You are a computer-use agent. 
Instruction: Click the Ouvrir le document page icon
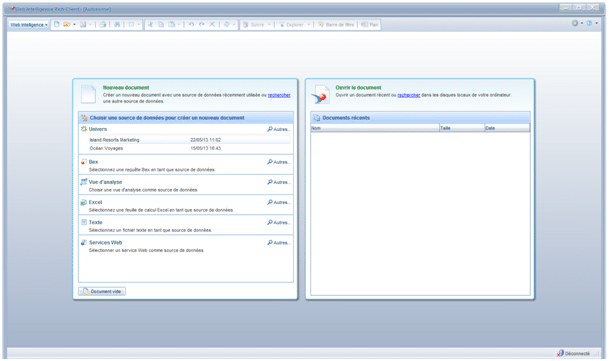pos(321,94)
